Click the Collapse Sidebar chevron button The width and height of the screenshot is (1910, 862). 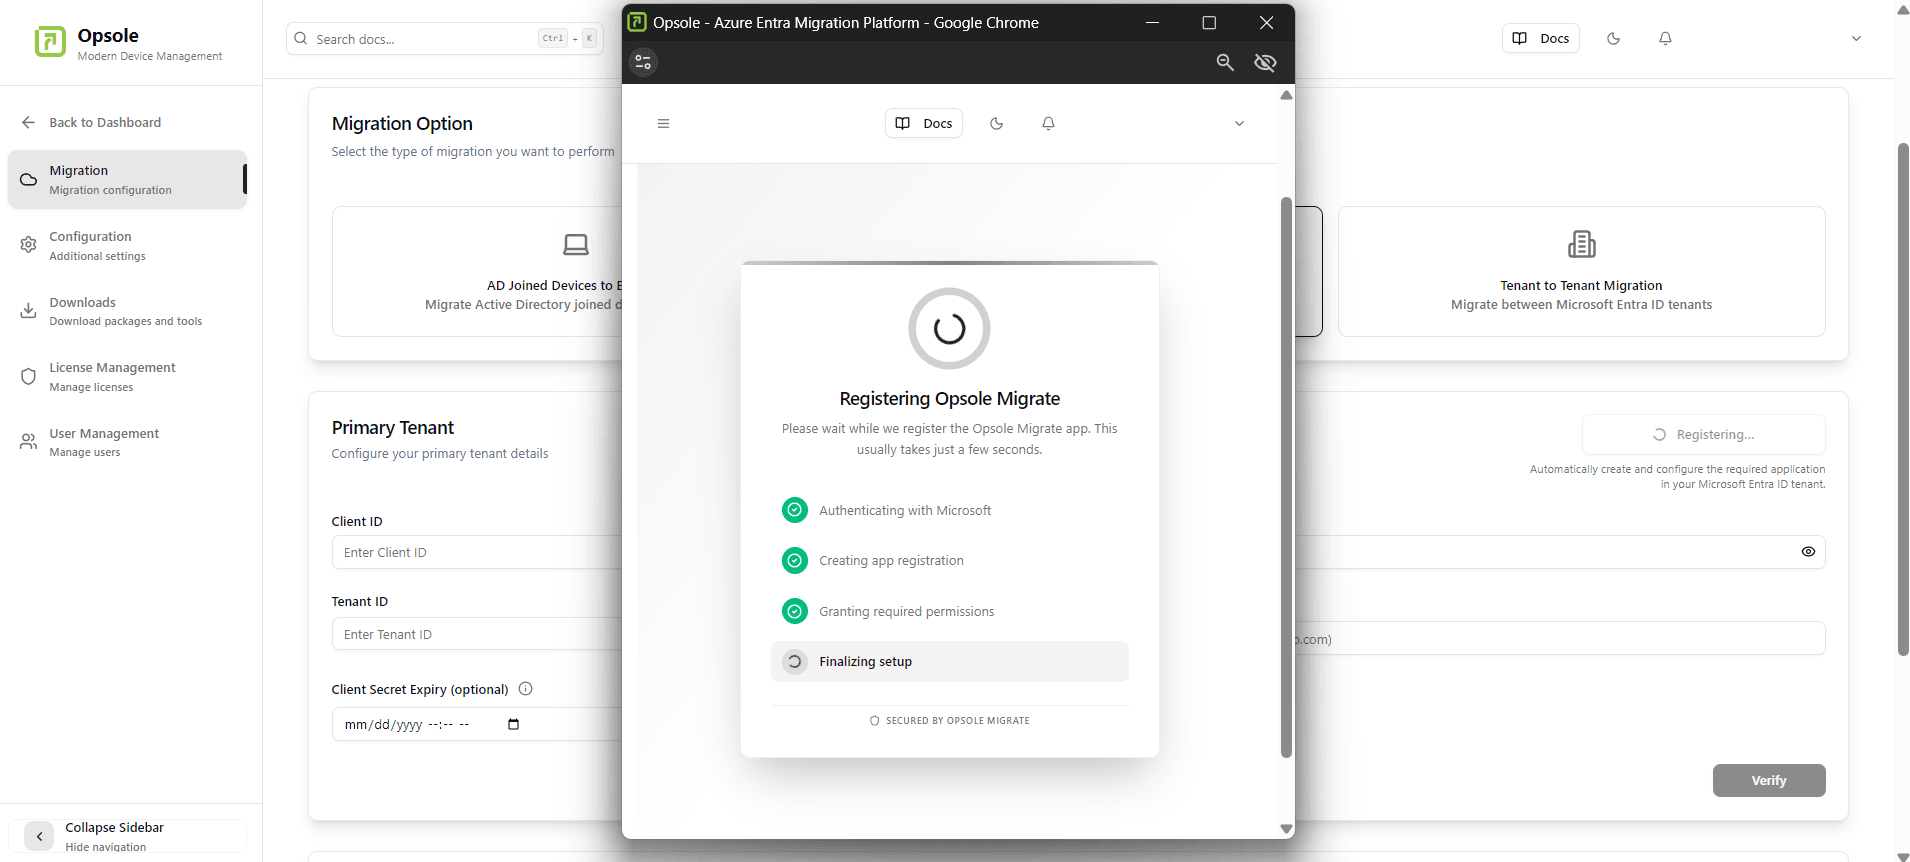pos(39,836)
